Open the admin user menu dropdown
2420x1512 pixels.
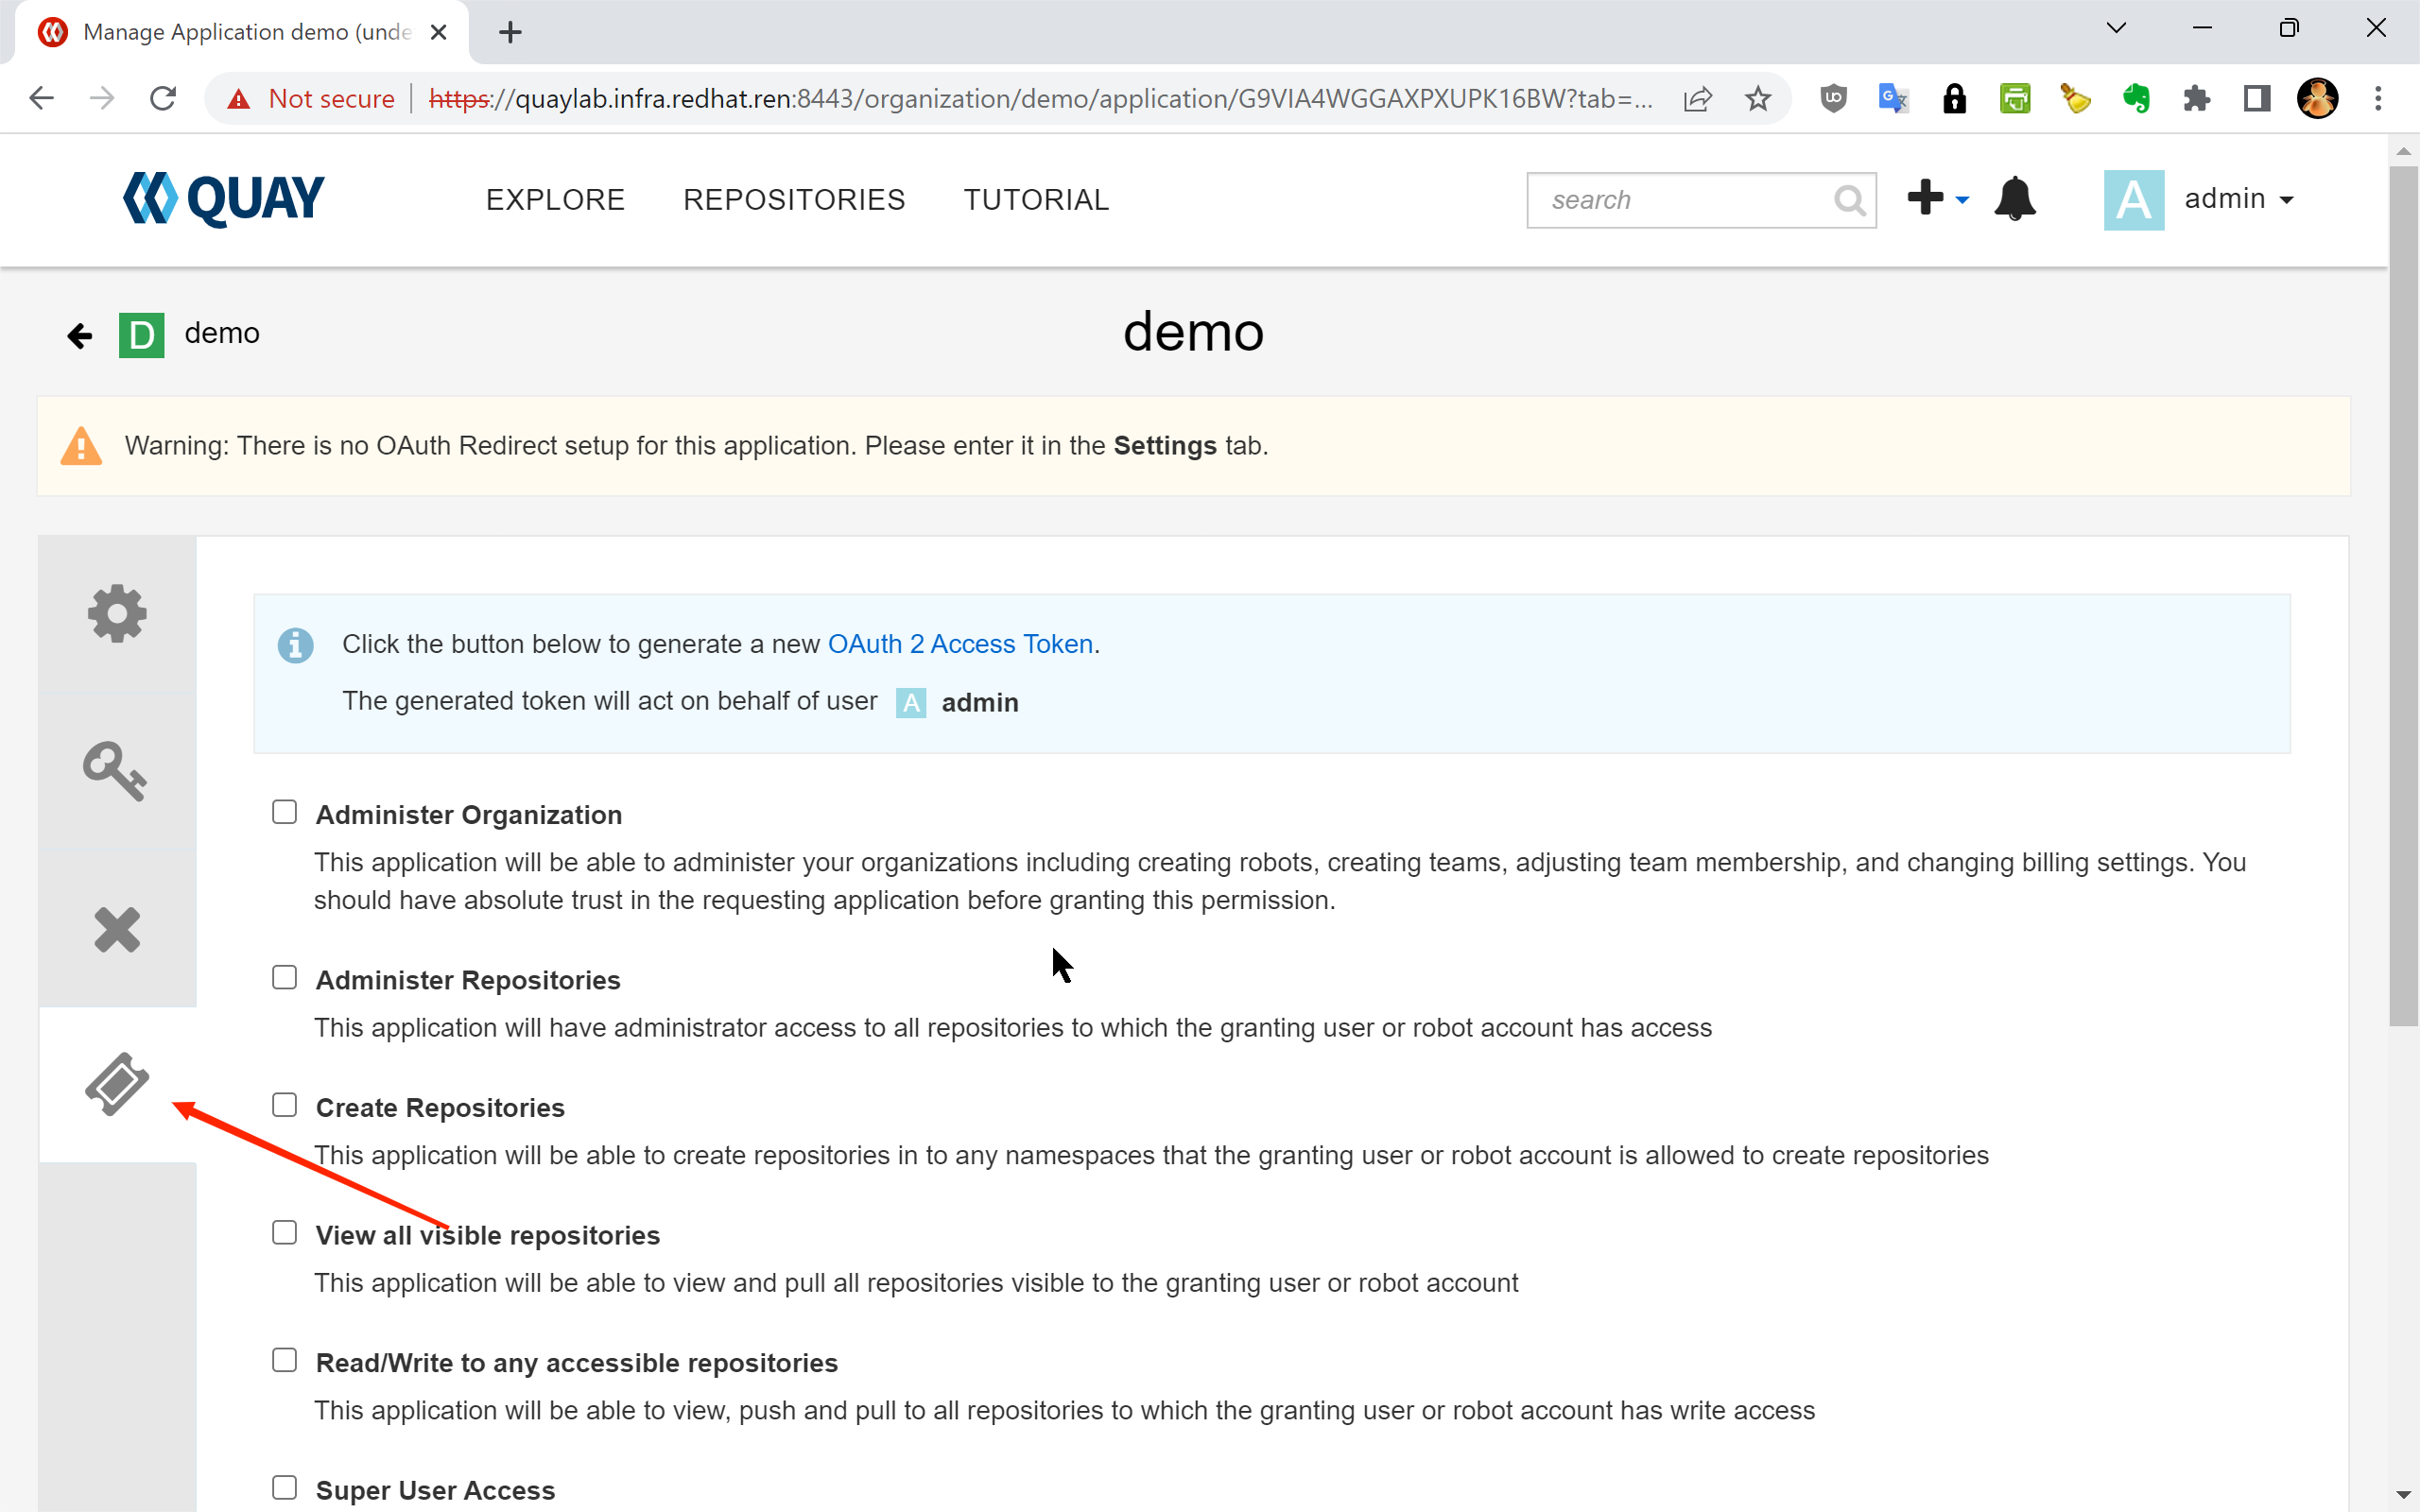point(2238,199)
